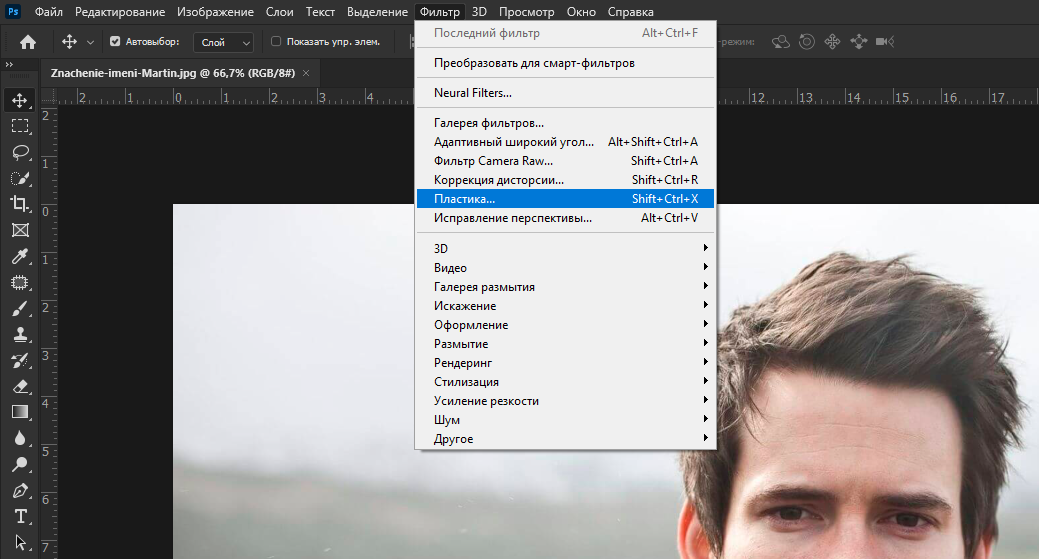Open the Слои menu

(280, 12)
